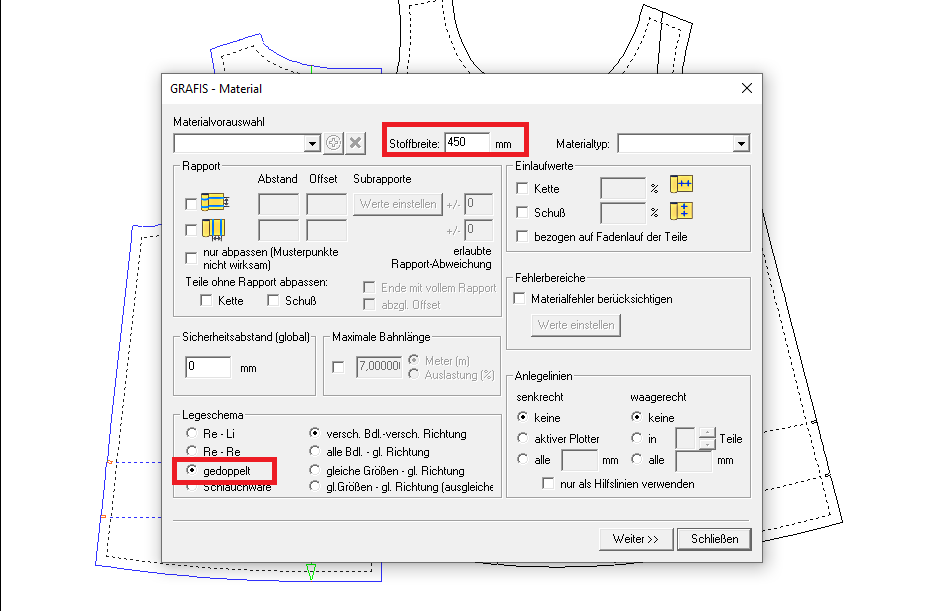Select waagerecht 'in' Teile option
The height and width of the screenshot is (611, 951).
click(x=636, y=437)
